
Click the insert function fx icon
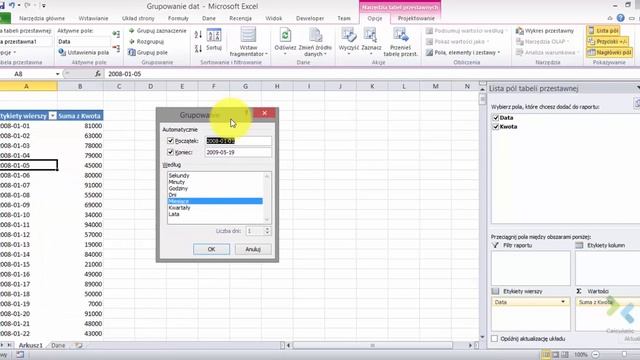[x=98, y=74]
